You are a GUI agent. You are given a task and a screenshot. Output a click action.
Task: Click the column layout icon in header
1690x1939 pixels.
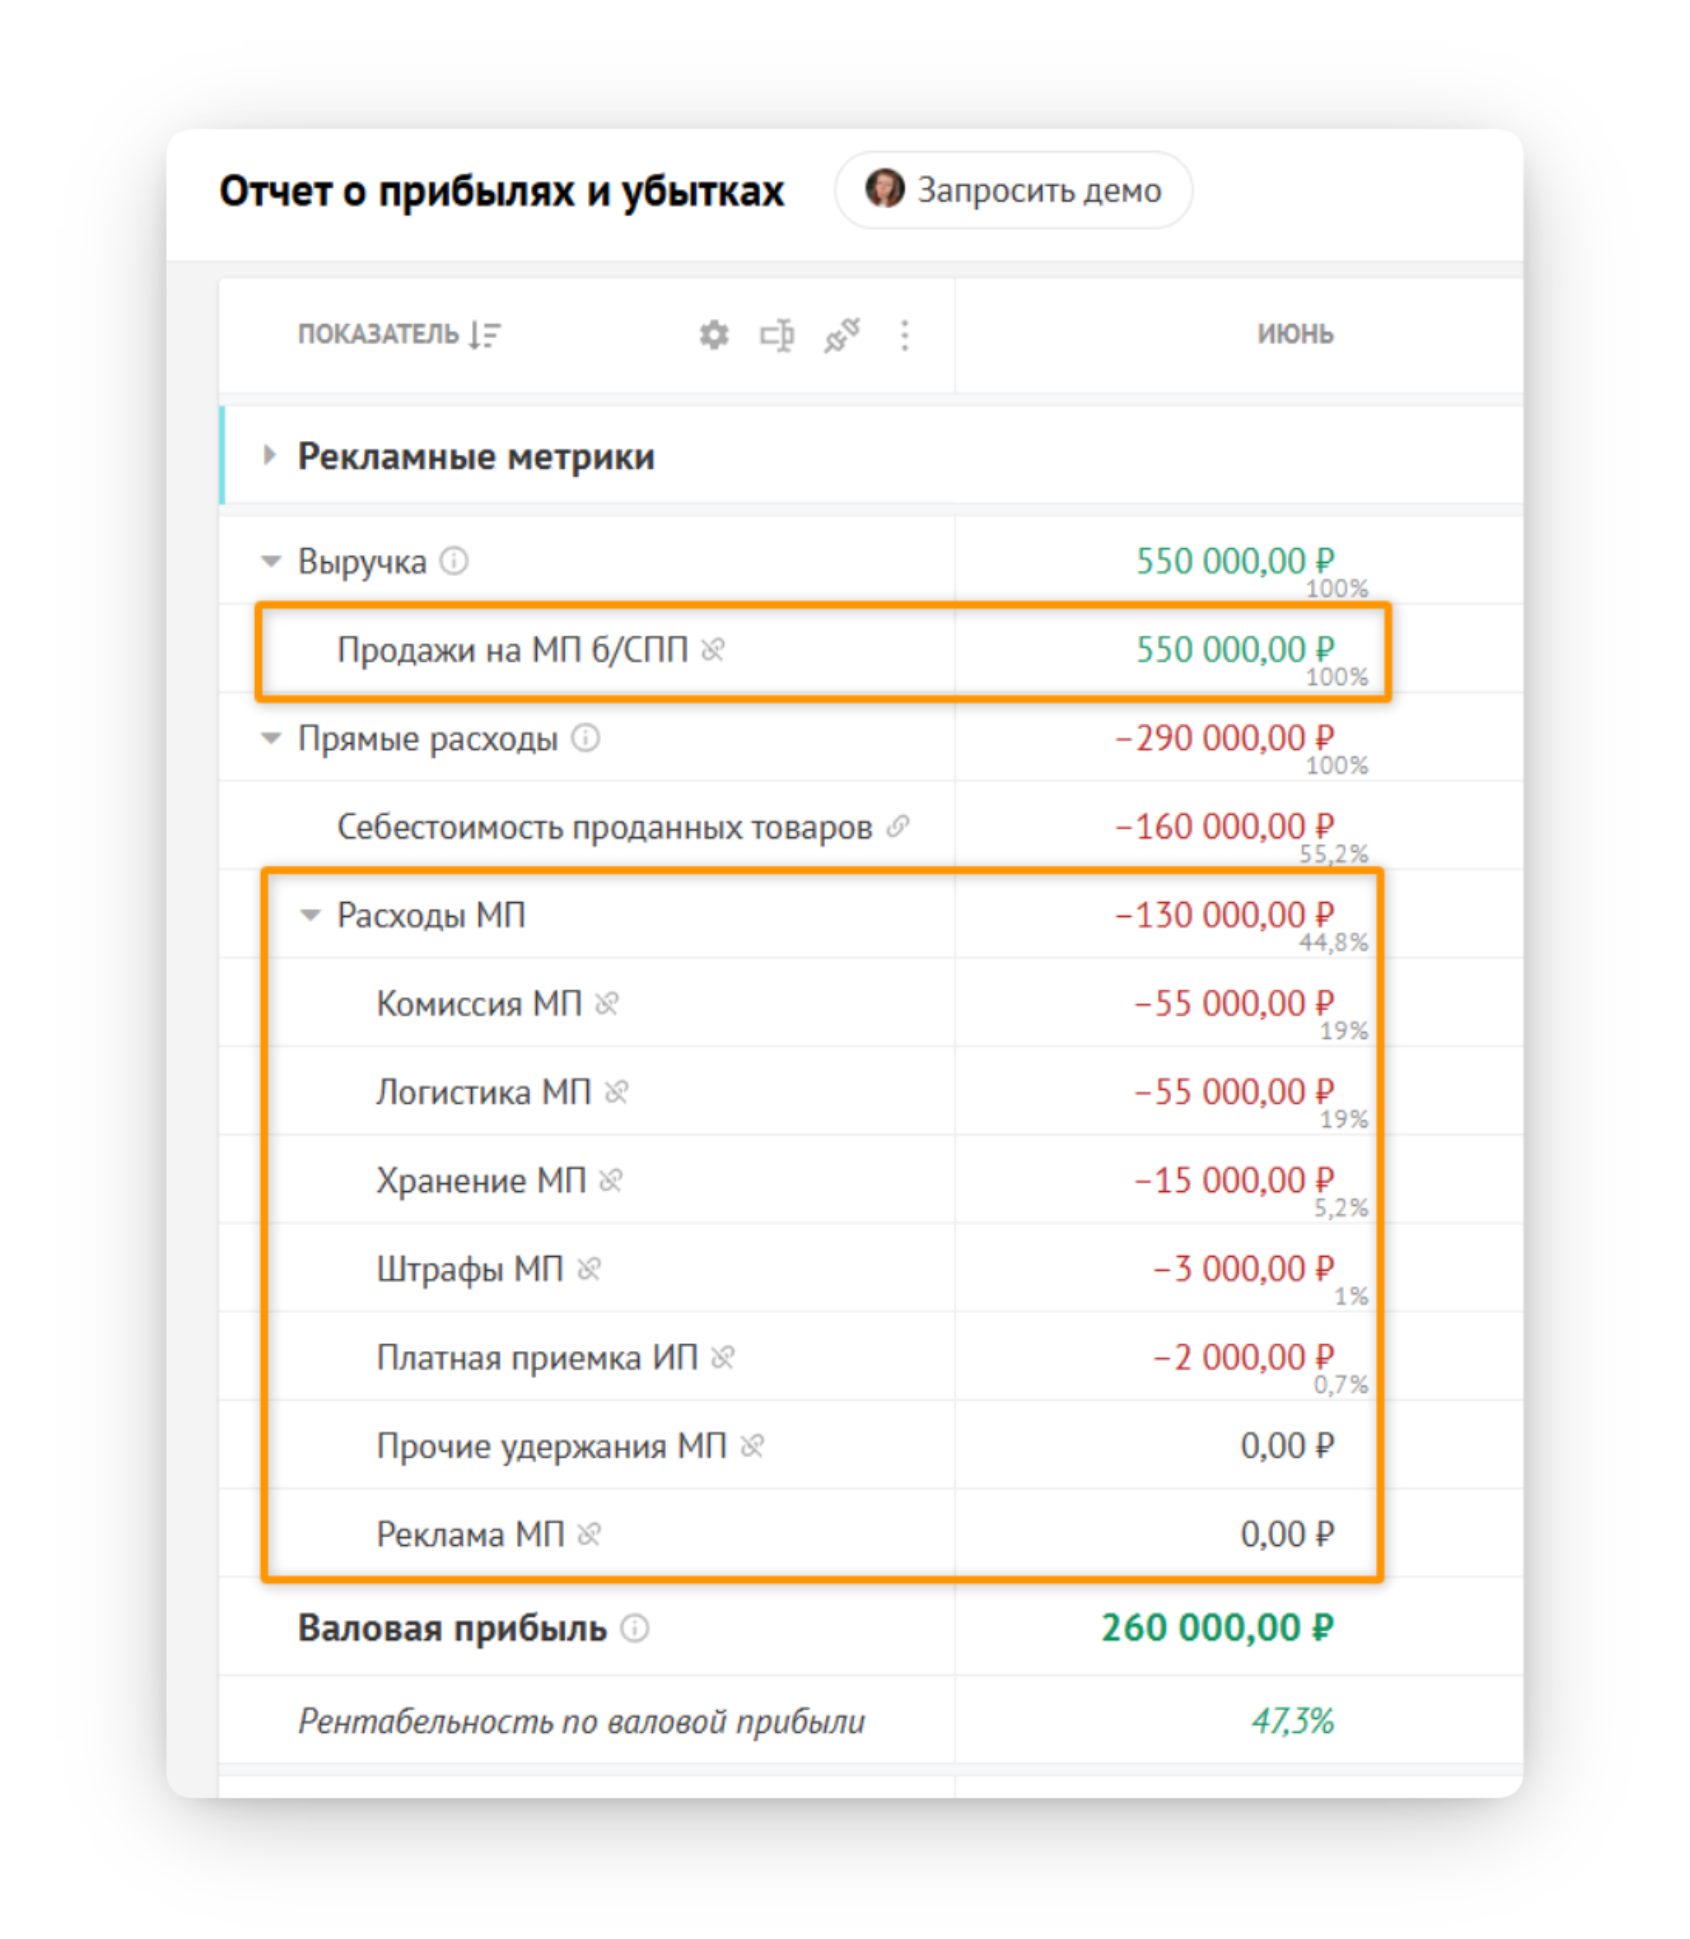point(777,335)
